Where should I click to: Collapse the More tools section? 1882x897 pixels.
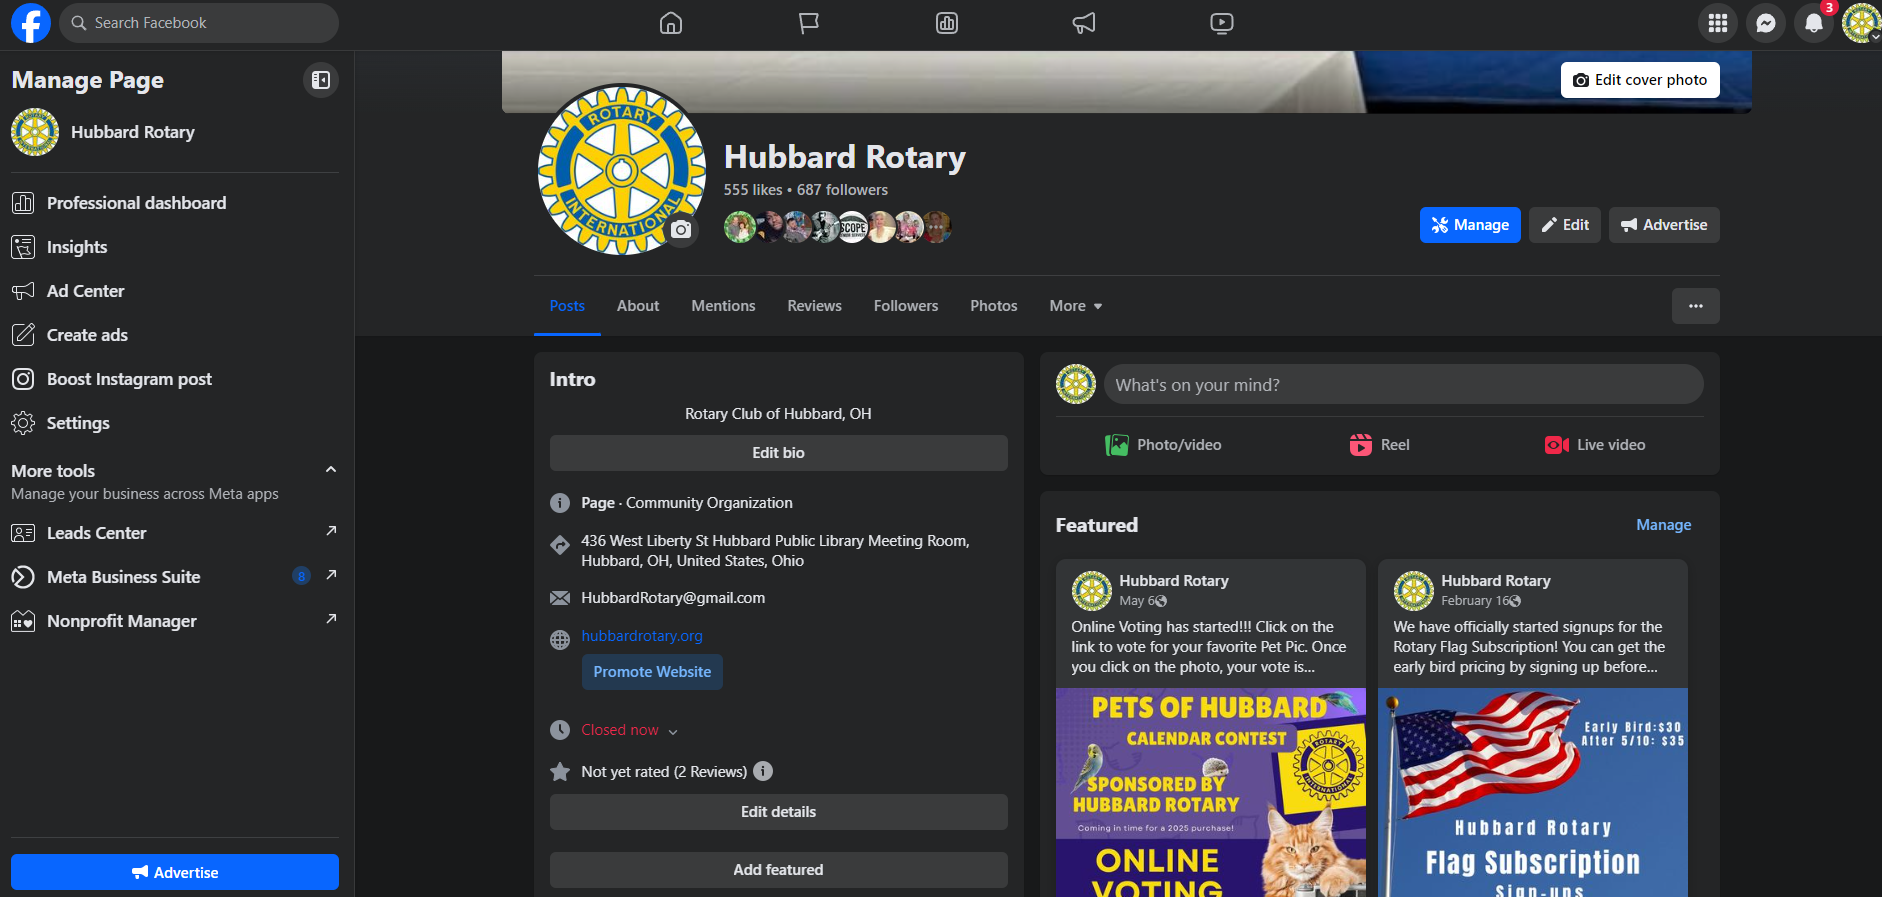[x=331, y=470]
